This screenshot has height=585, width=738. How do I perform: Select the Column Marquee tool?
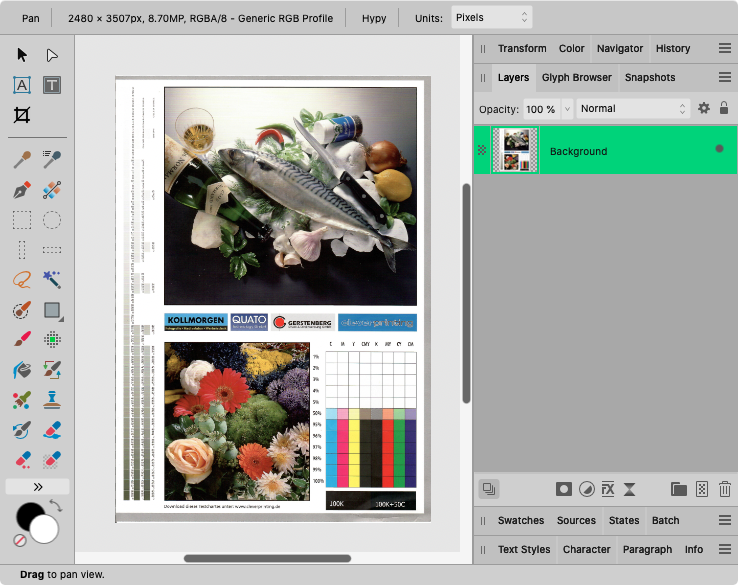point(22,250)
